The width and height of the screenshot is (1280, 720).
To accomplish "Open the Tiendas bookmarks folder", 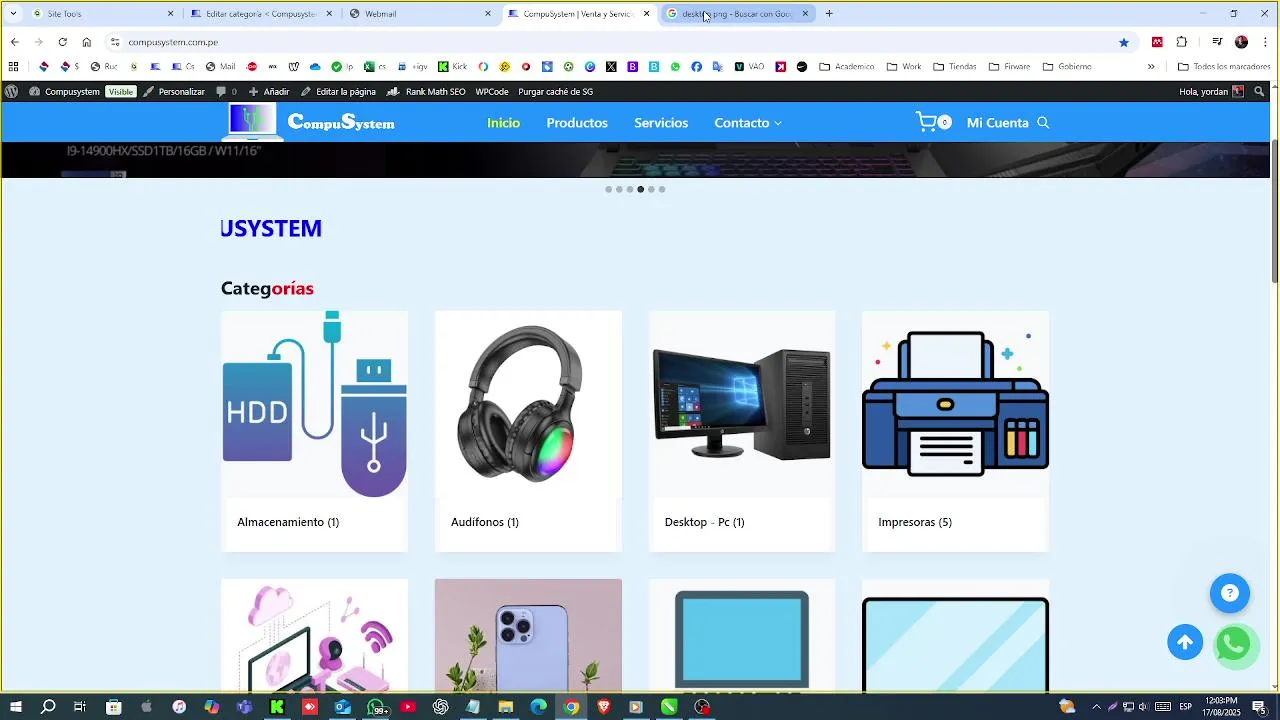I will coord(954,67).
